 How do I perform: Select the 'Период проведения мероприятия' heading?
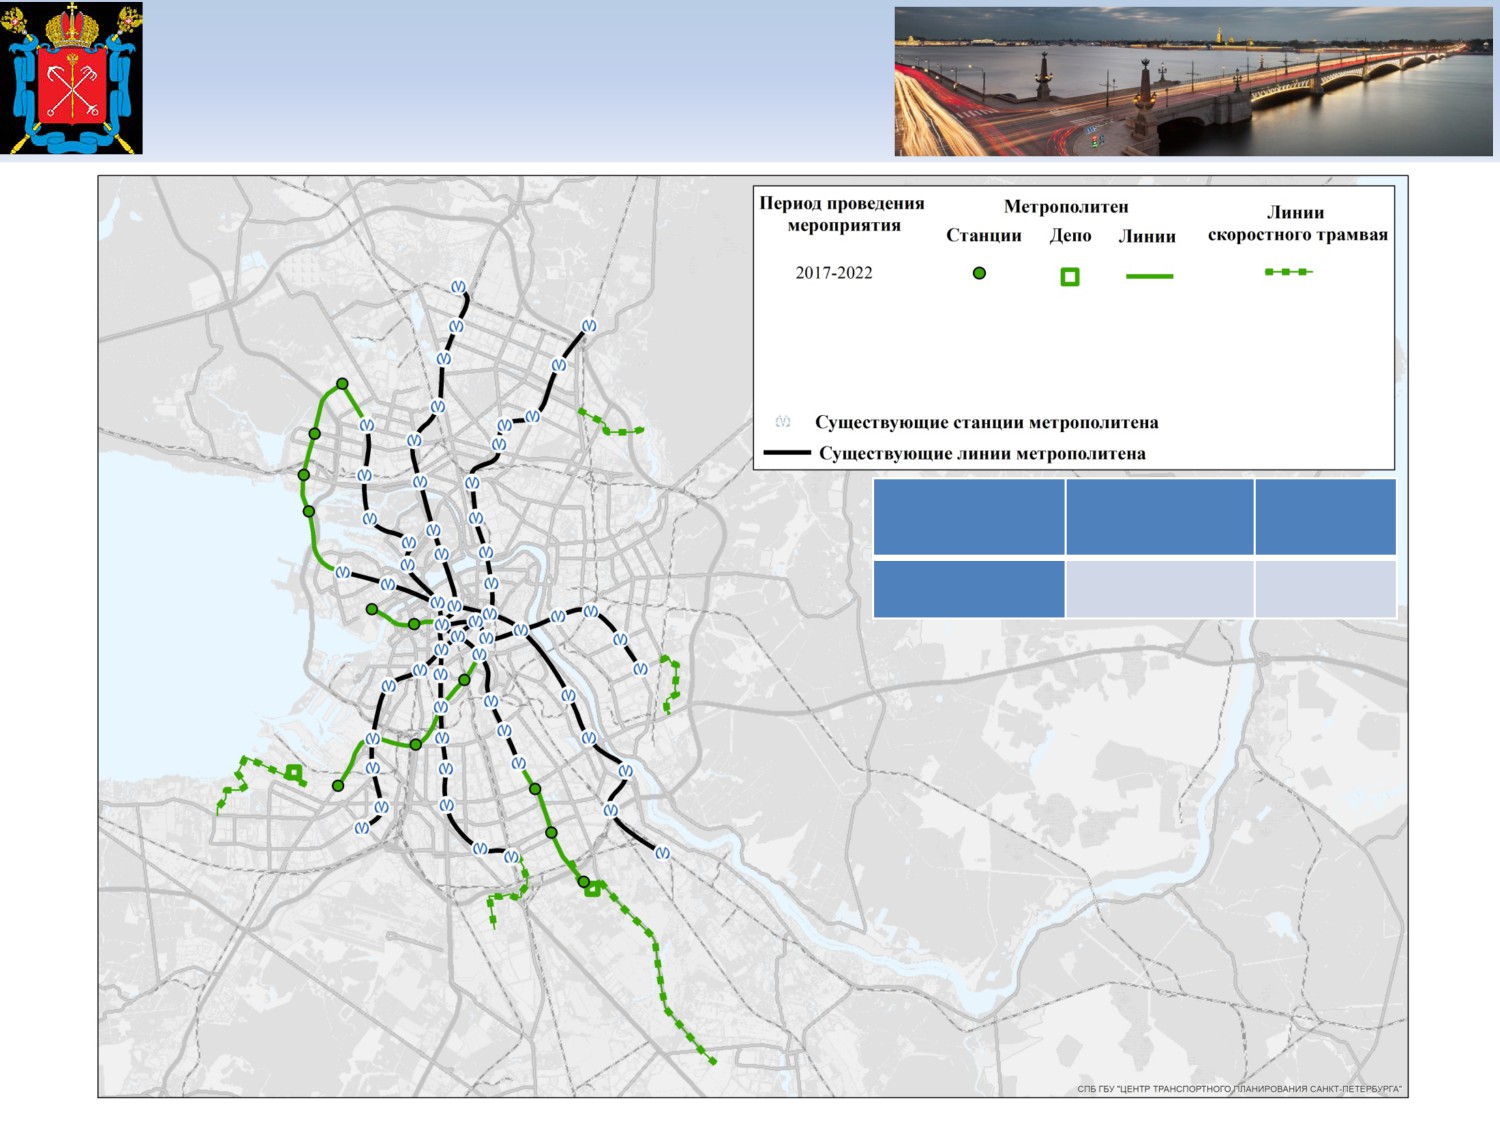click(x=842, y=214)
